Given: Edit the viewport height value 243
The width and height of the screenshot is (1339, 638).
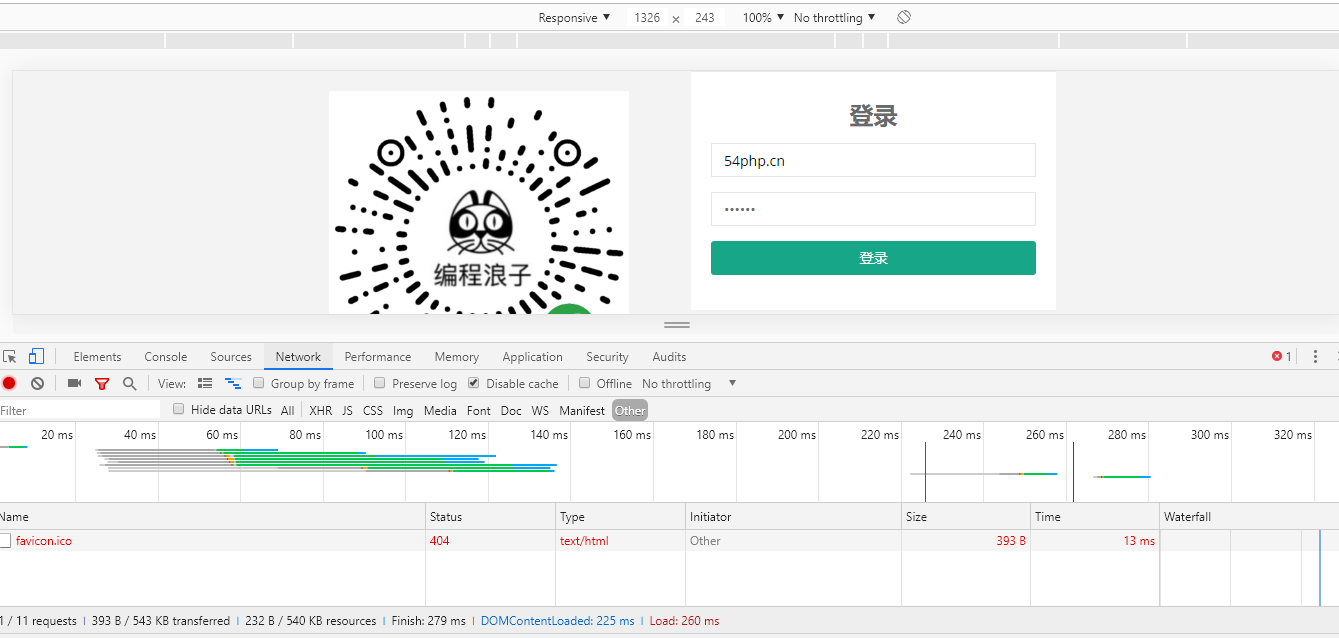Looking at the screenshot, I should 705,17.
